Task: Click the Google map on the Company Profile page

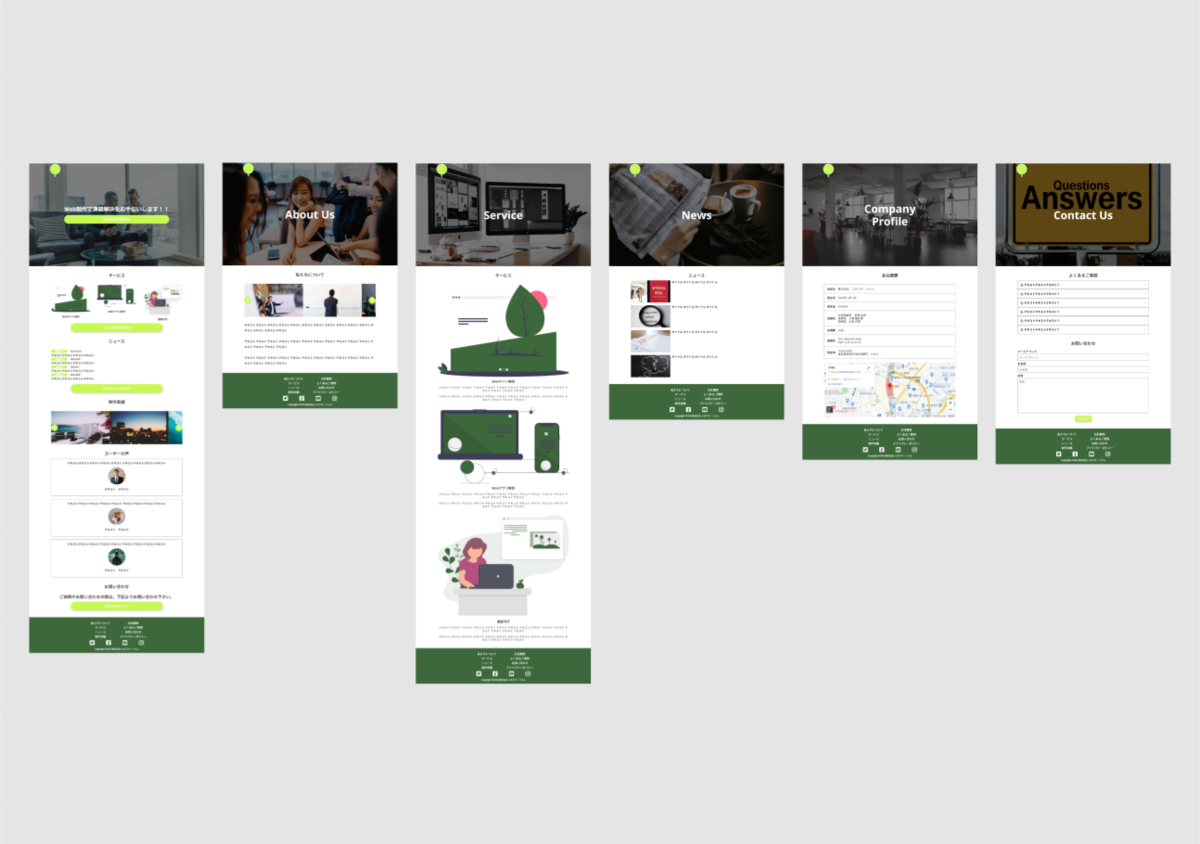Action: coord(890,390)
